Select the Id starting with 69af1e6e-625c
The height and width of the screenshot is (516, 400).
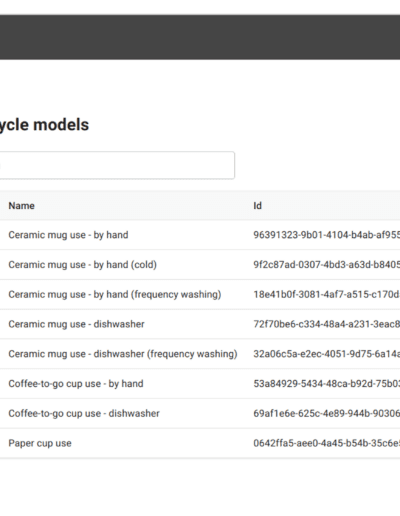point(327,413)
